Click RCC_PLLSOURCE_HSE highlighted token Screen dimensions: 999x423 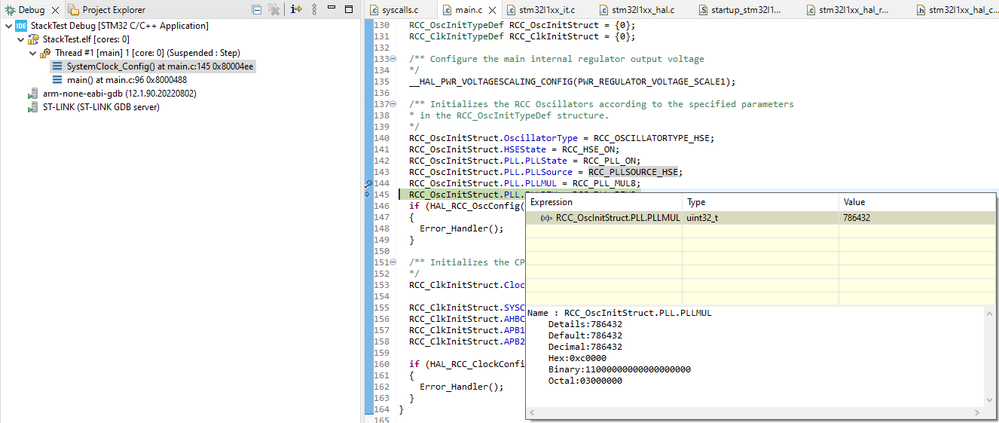click(634, 172)
